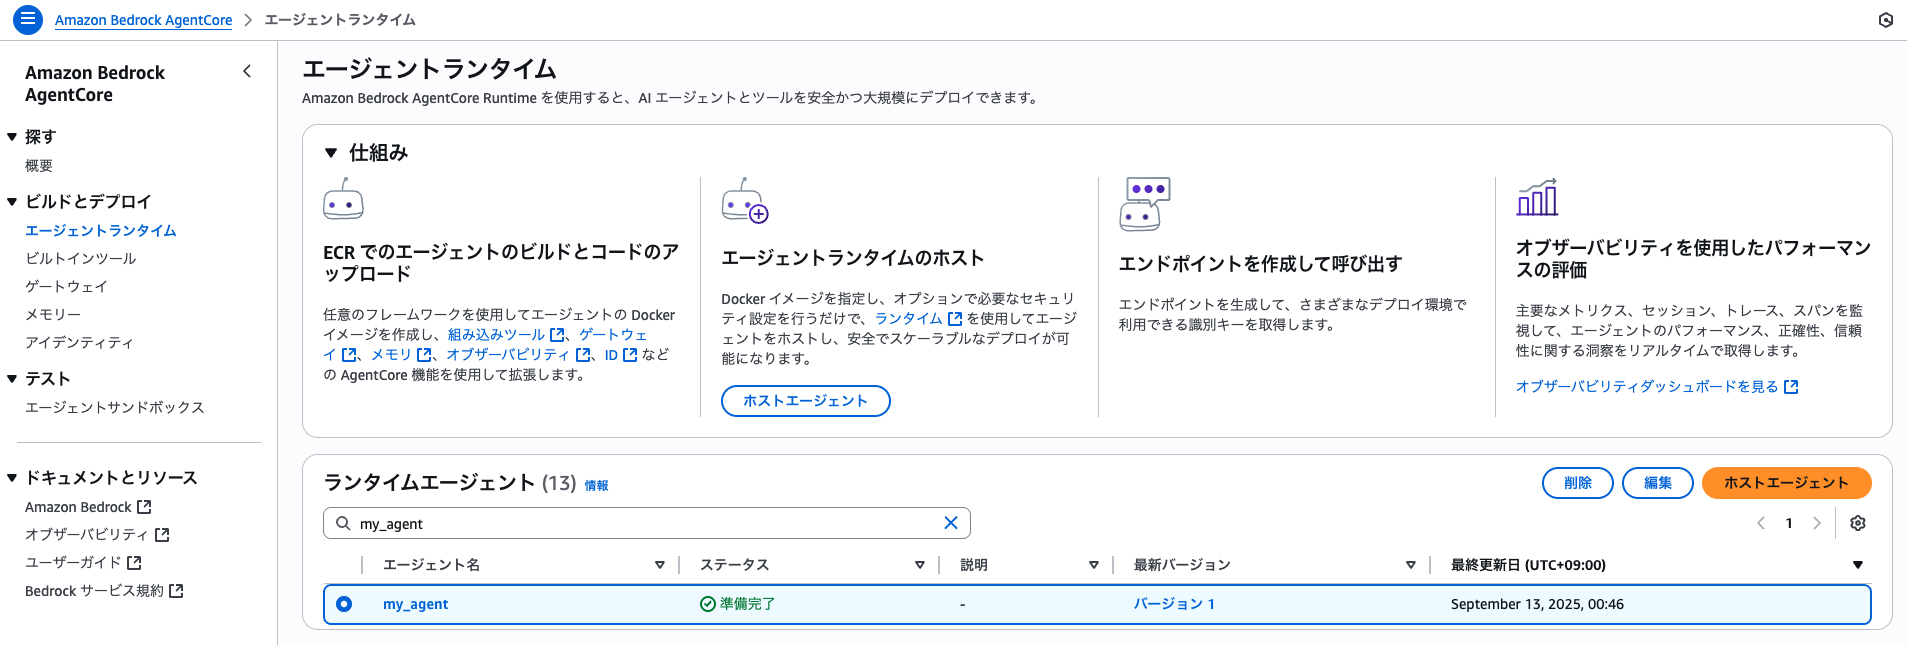Click the my_agent search filter field
This screenshot has width=1907, height=645.
click(x=647, y=523)
